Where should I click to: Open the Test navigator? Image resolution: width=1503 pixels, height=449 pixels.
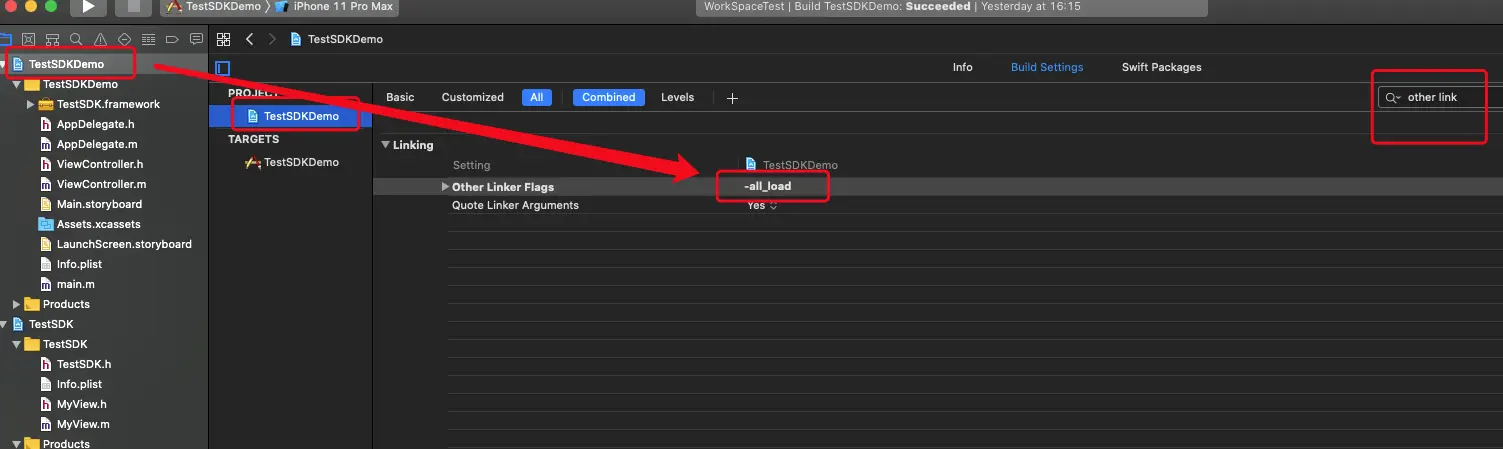click(124, 39)
